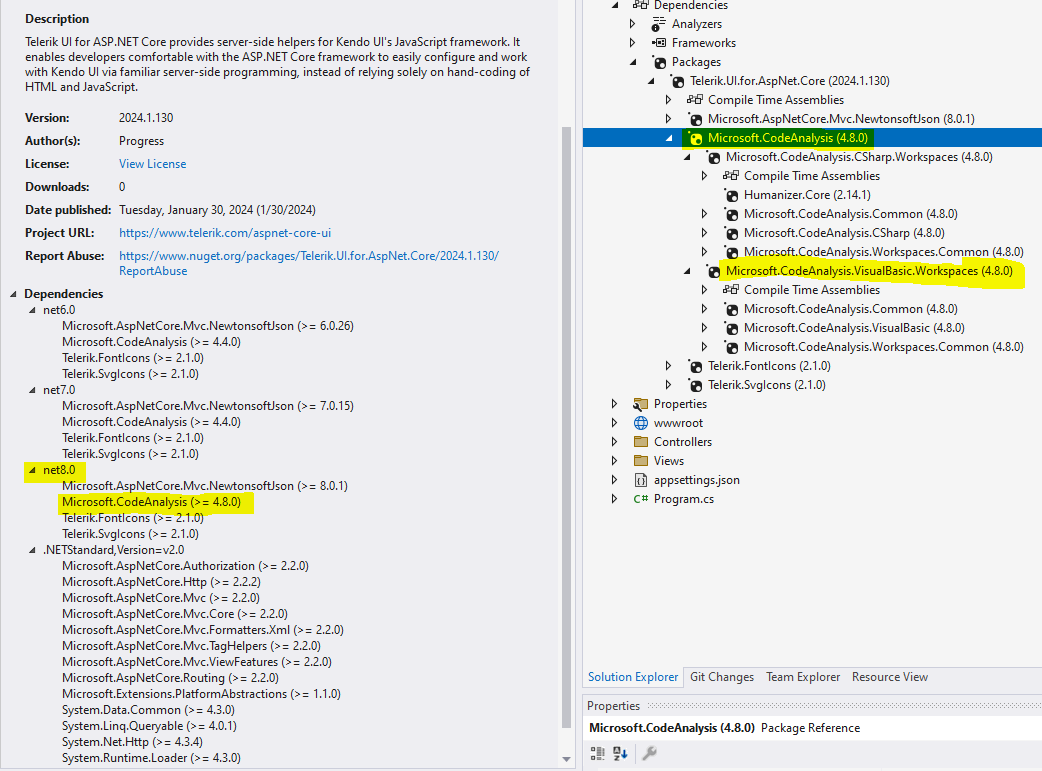Collapse the Microsoft.CodeAnalysis.VisualBasic.Workspaces node
This screenshot has height=771, width=1042.
pyautogui.click(x=687, y=271)
